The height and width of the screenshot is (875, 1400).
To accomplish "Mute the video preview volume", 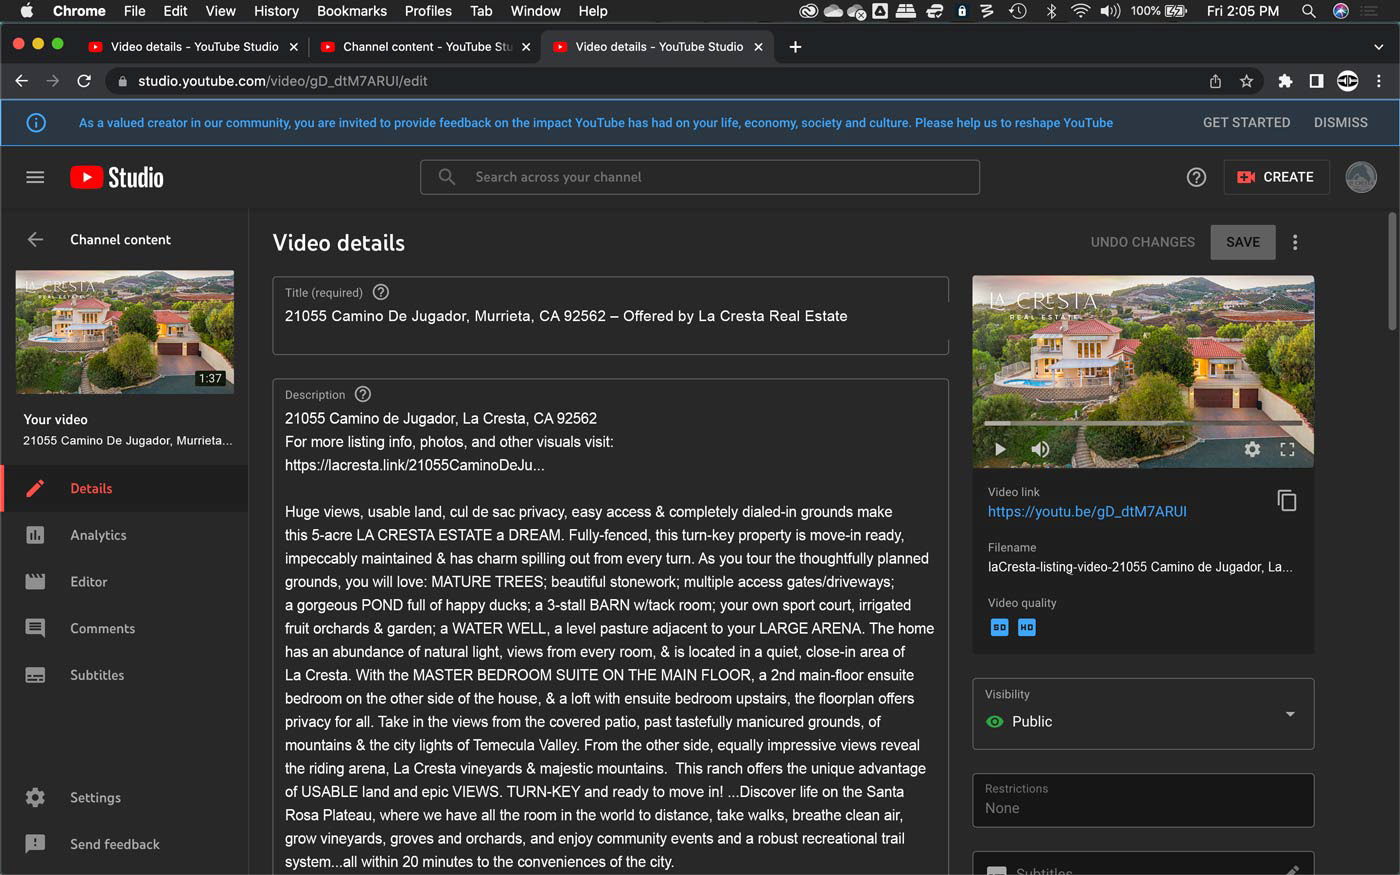I will (x=1040, y=449).
